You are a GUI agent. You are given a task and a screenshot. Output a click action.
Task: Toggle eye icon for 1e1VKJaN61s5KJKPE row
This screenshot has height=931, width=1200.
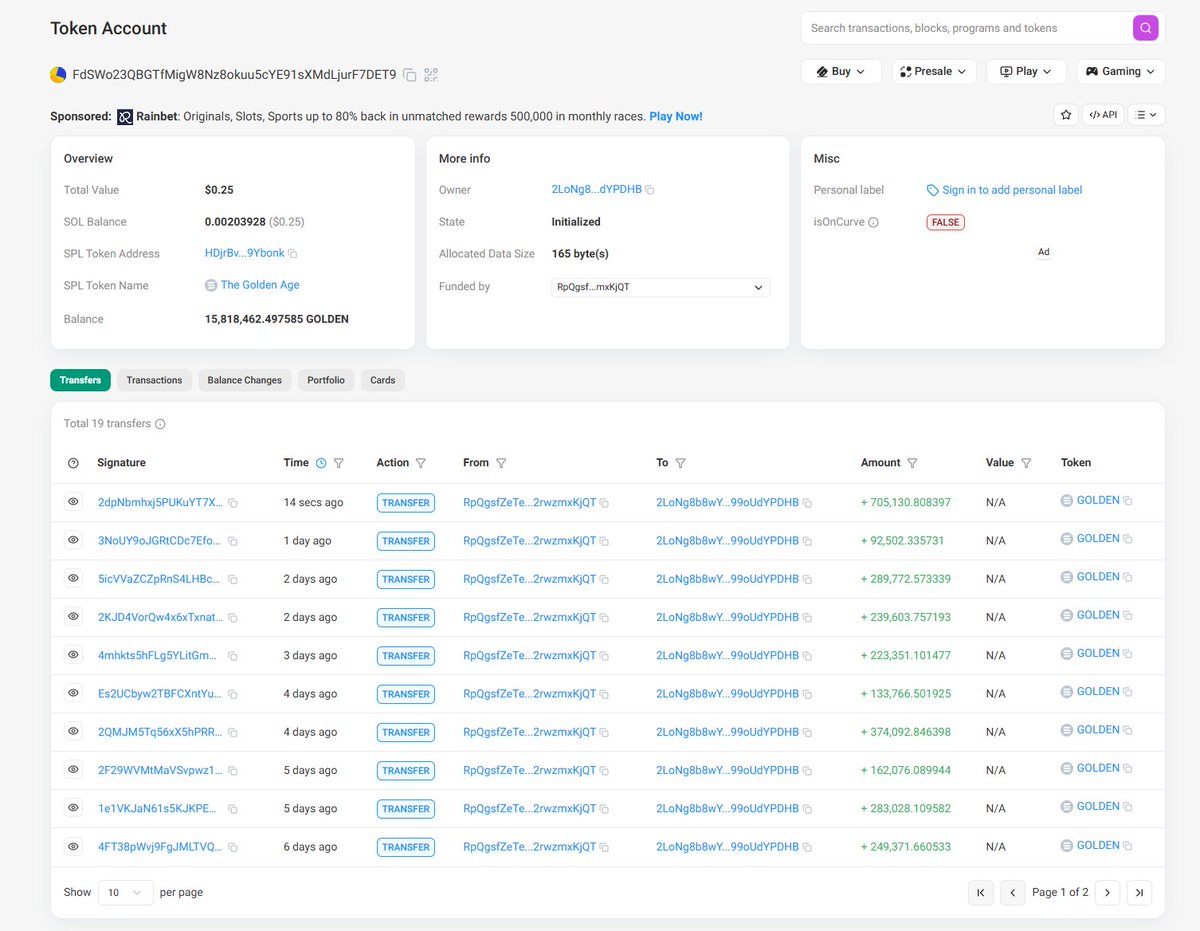73,807
